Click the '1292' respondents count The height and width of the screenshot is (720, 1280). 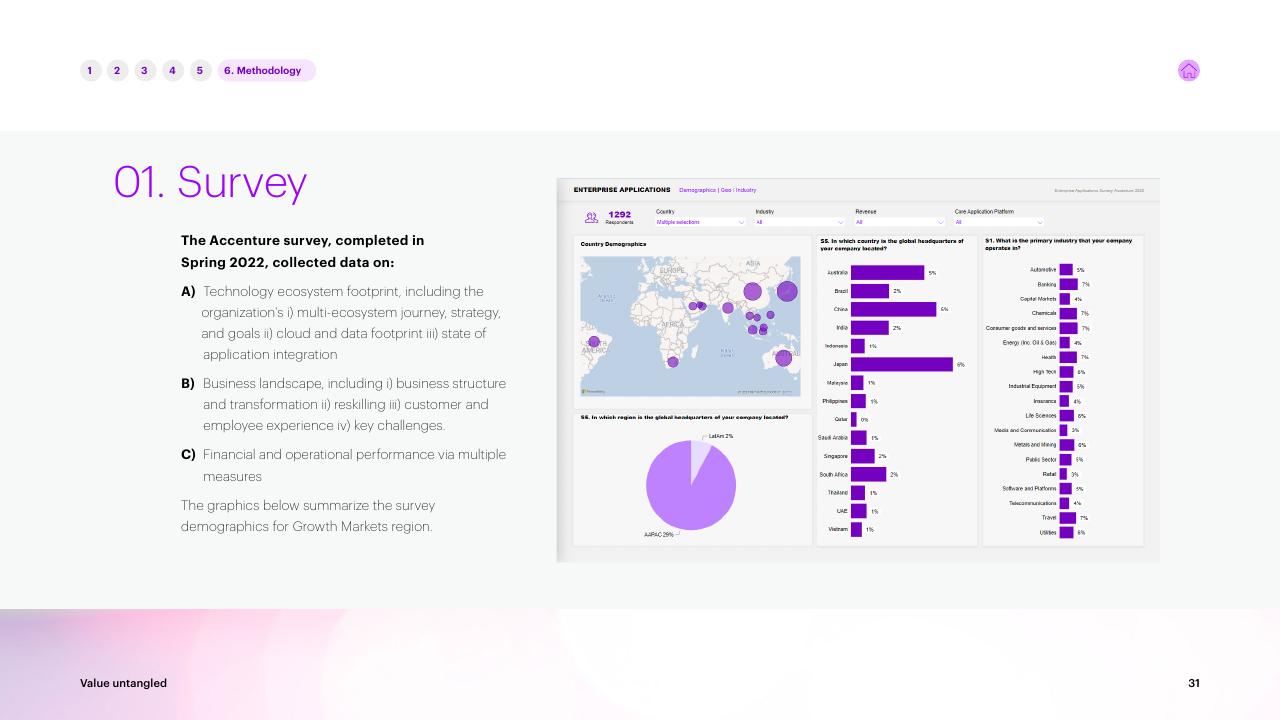619,214
